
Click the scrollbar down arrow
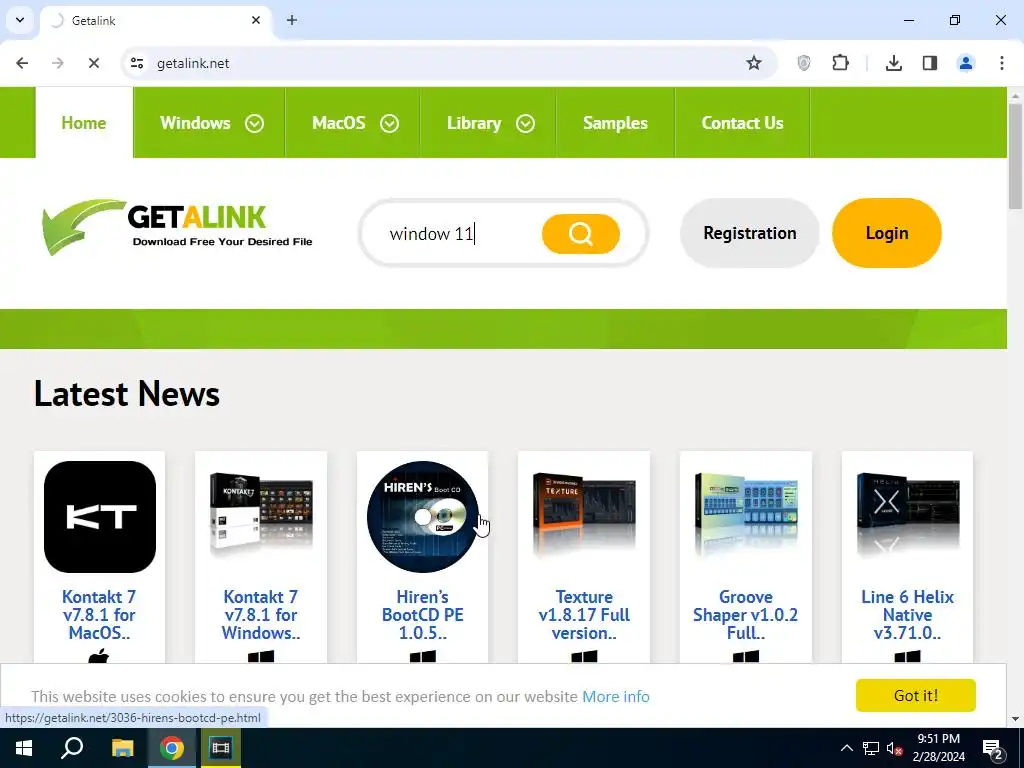click(1015, 720)
